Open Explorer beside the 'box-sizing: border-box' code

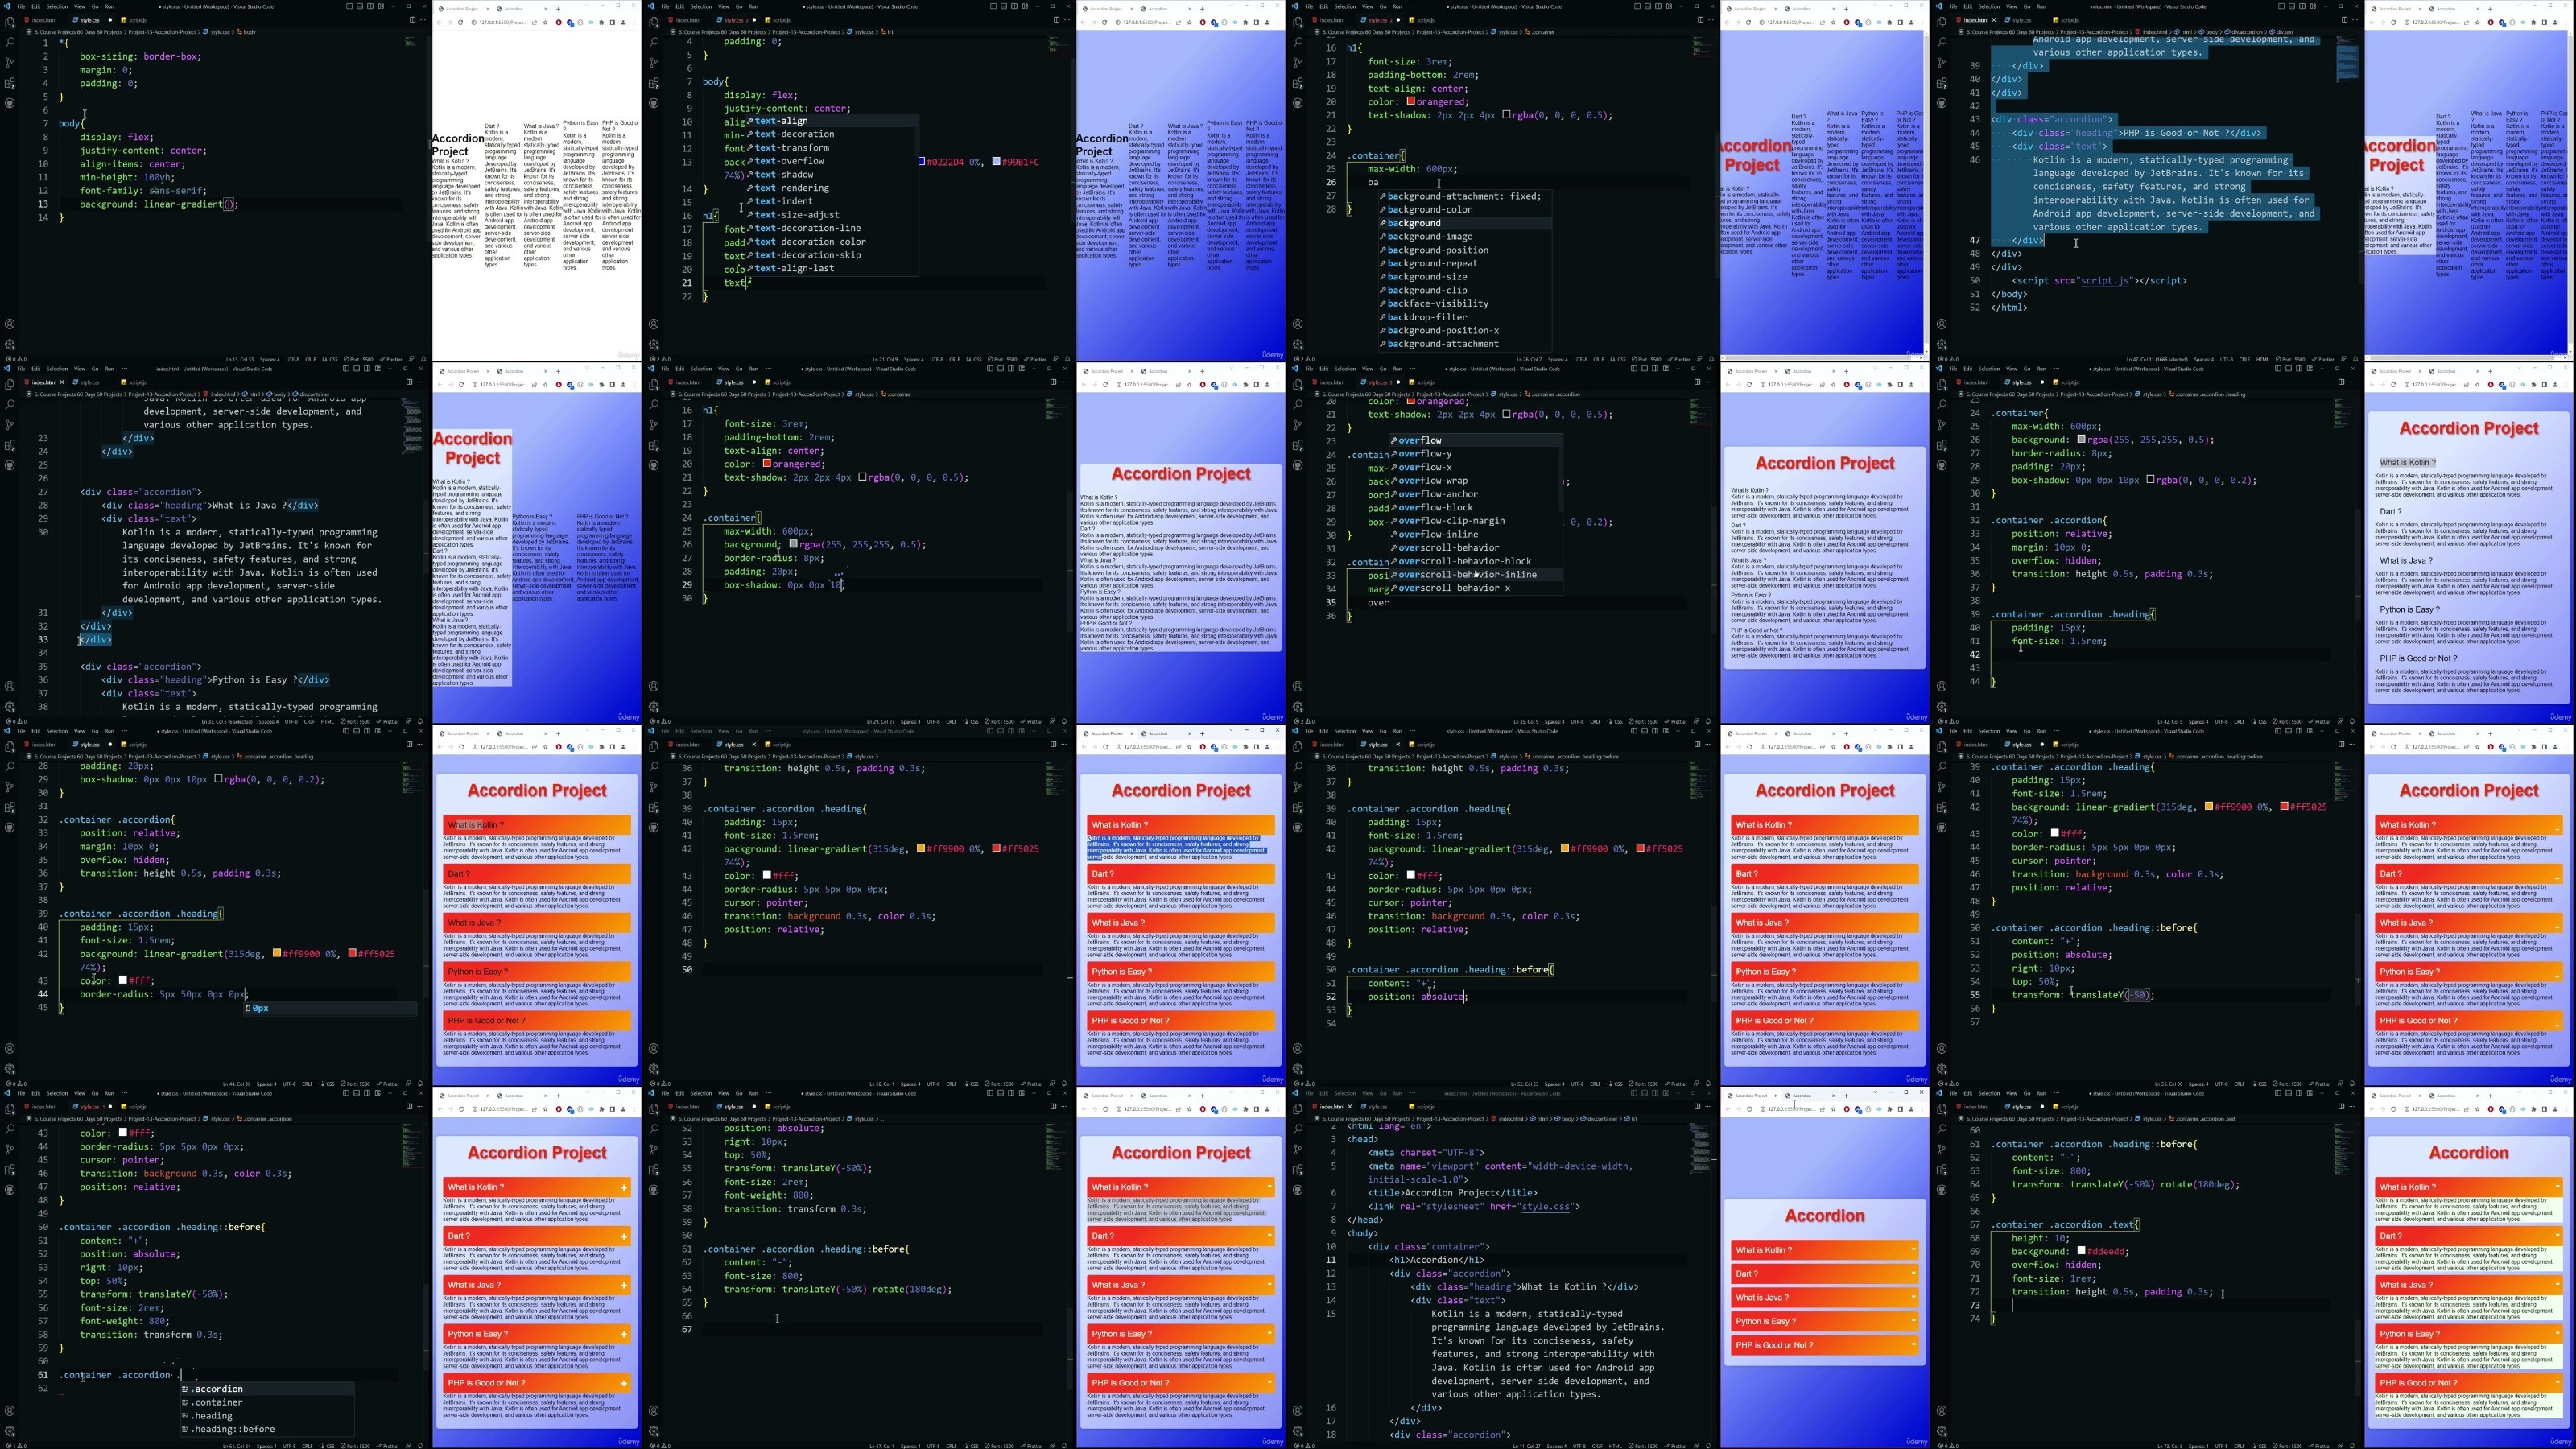pyautogui.click(x=10, y=22)
